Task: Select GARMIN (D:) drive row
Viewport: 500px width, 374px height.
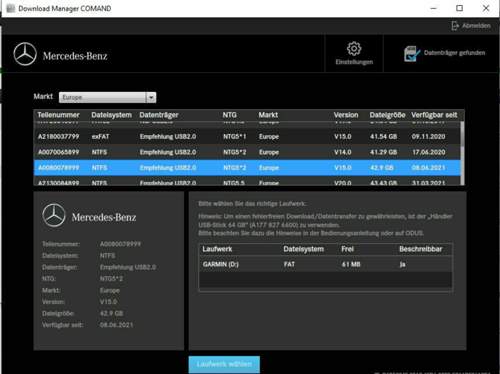Action: 326,264
